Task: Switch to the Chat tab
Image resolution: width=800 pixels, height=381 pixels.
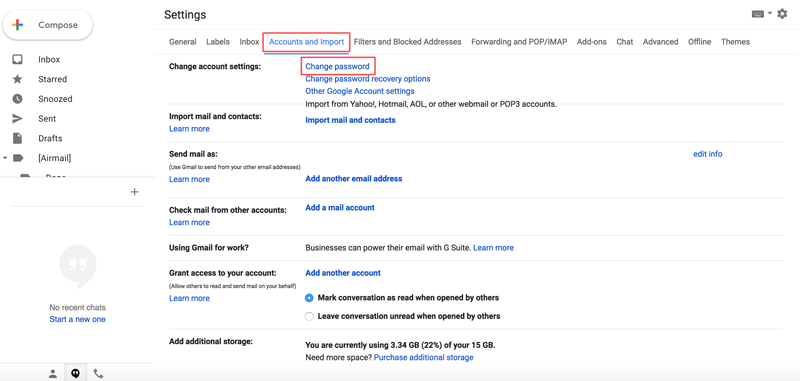Action: (x=624, y=42)
